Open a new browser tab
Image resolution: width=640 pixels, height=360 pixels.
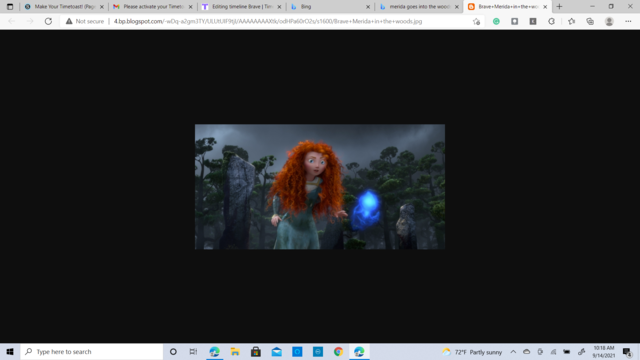point(559,7)
